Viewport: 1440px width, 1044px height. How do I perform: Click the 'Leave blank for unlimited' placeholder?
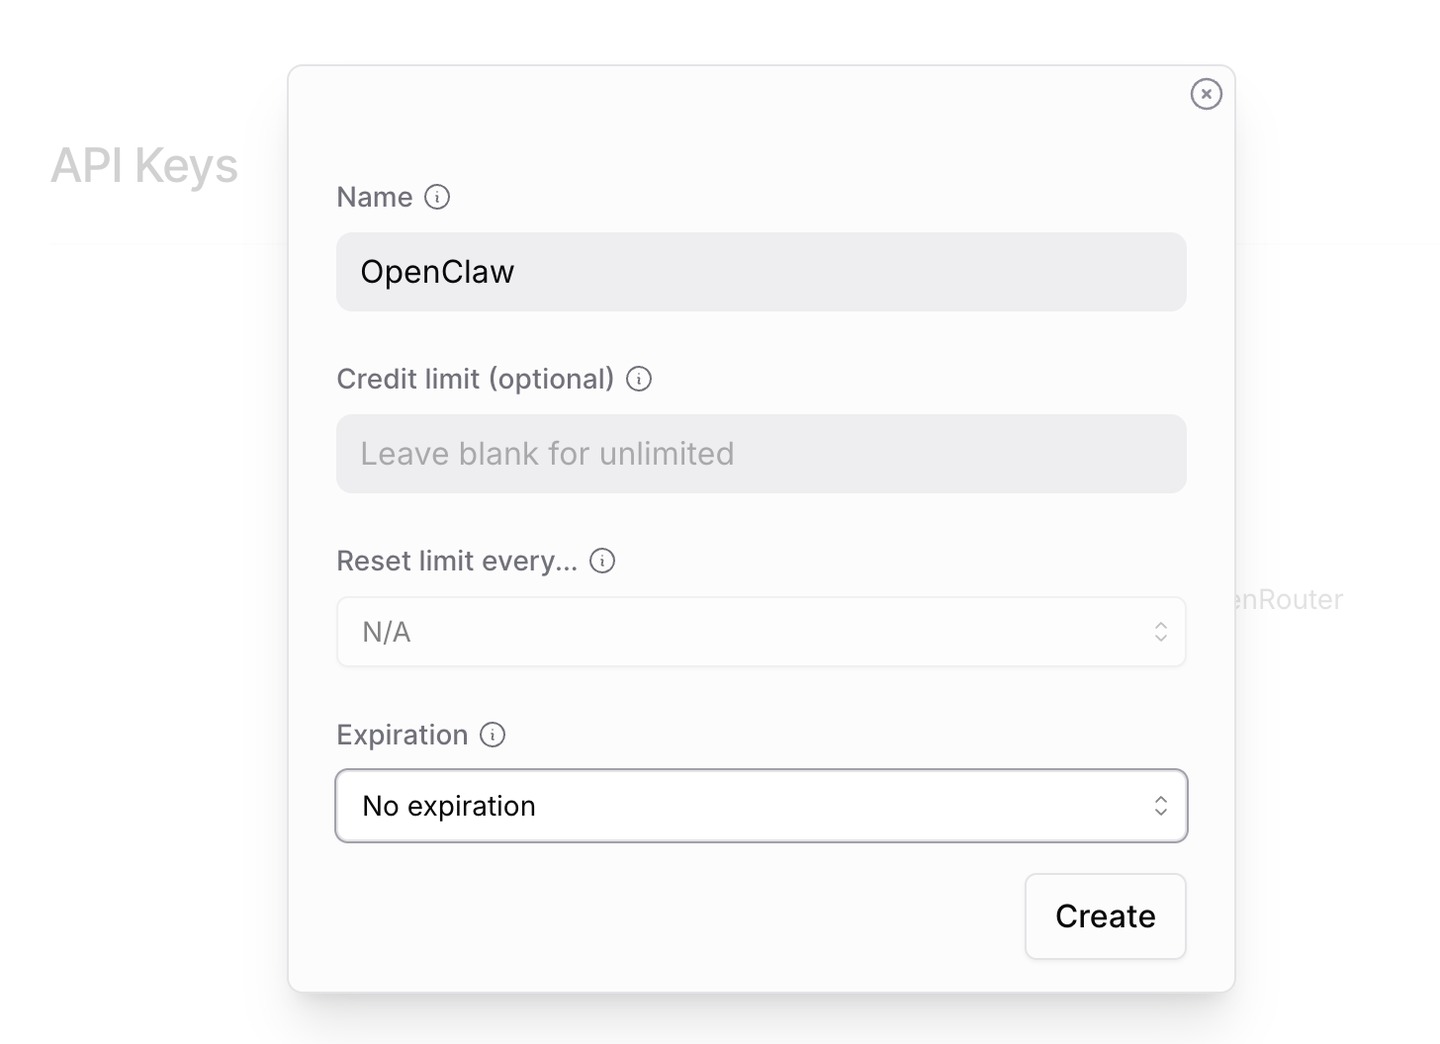tap(547, 454)
